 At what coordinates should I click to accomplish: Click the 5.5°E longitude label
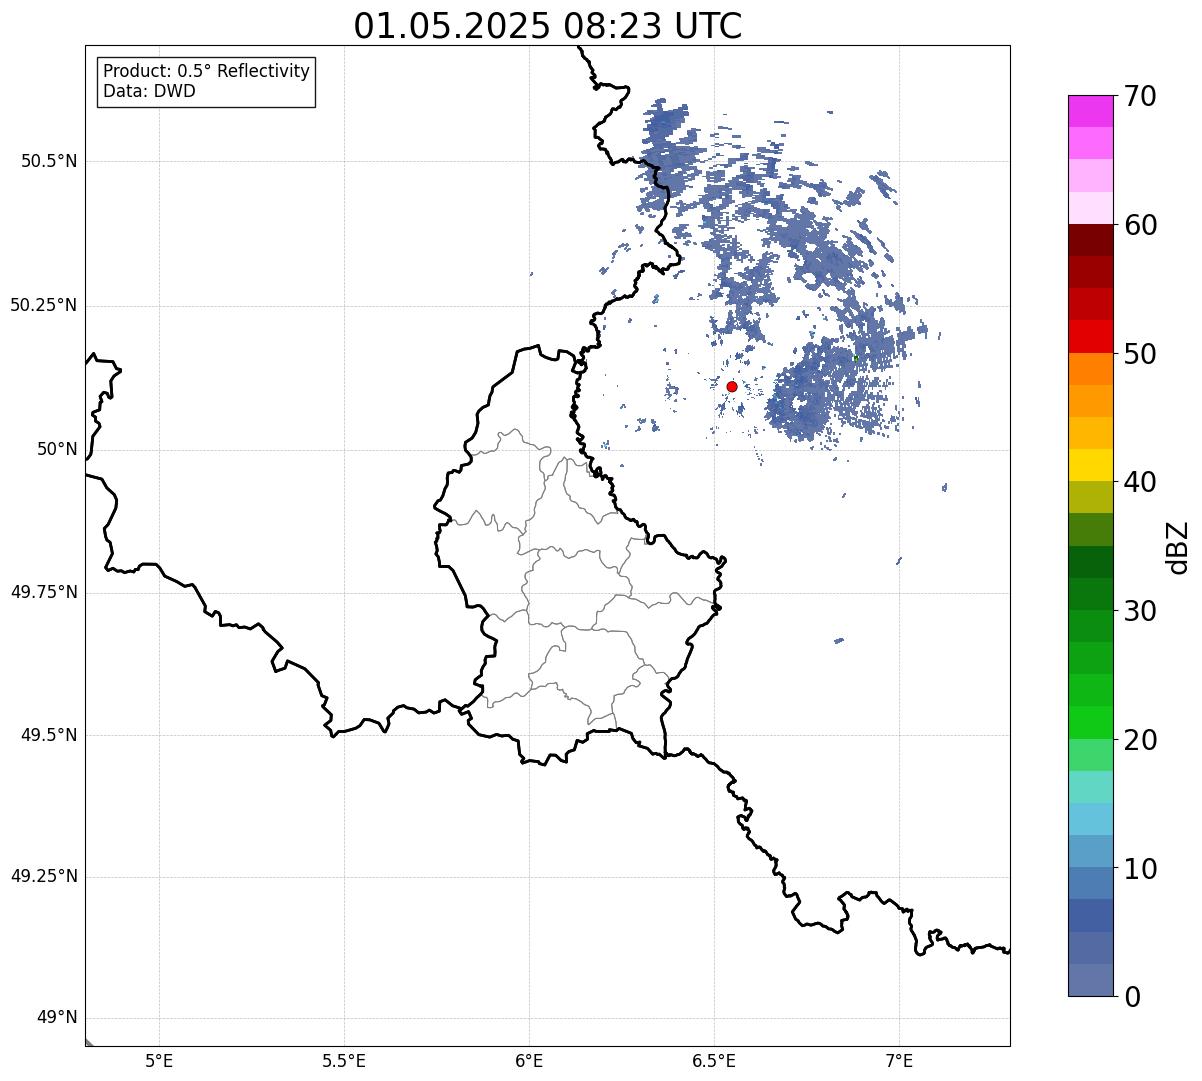[x=344, y=1061]
